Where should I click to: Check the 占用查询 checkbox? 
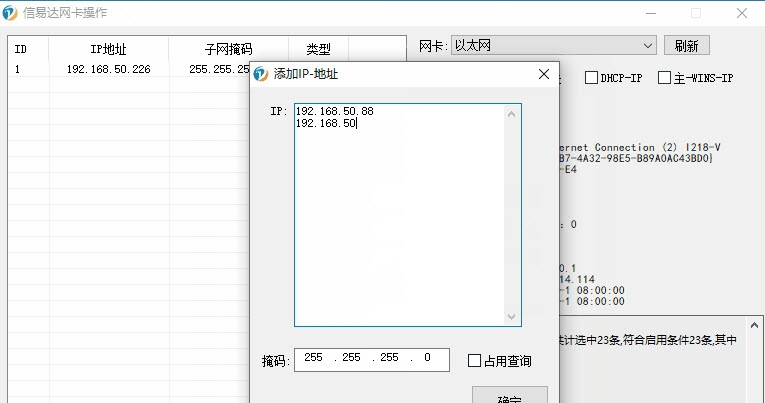click(474, 361)
